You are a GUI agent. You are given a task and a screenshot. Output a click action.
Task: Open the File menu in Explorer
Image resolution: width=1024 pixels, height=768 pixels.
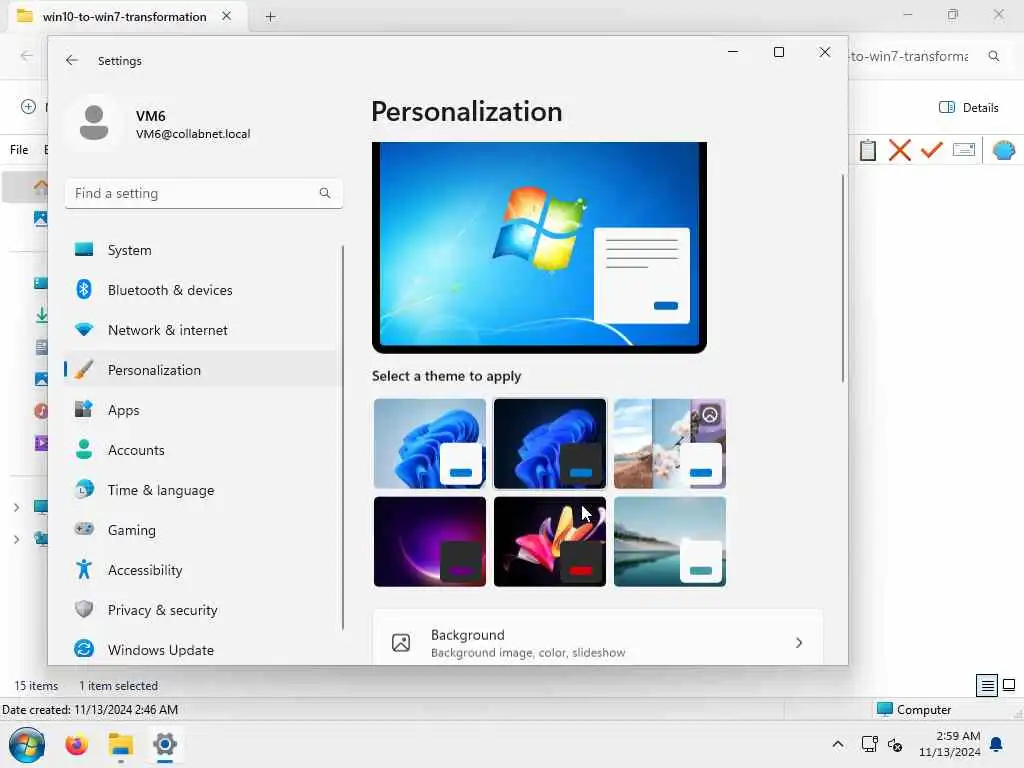(x=19, y=150)
